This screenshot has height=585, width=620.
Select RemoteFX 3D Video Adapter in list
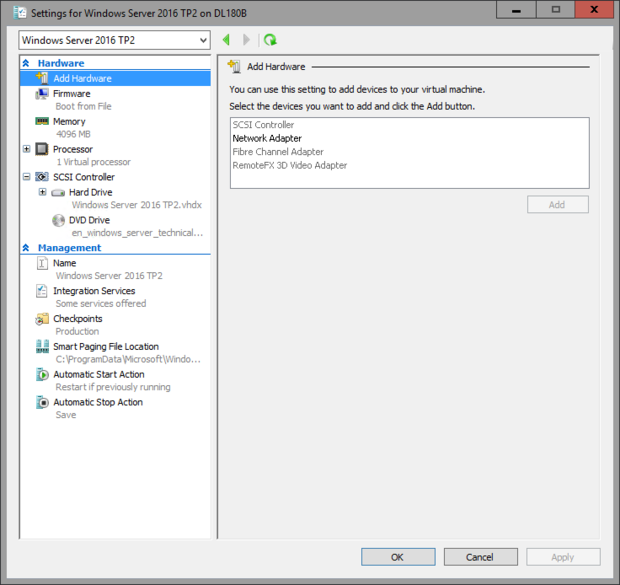[x=290, y=165]
